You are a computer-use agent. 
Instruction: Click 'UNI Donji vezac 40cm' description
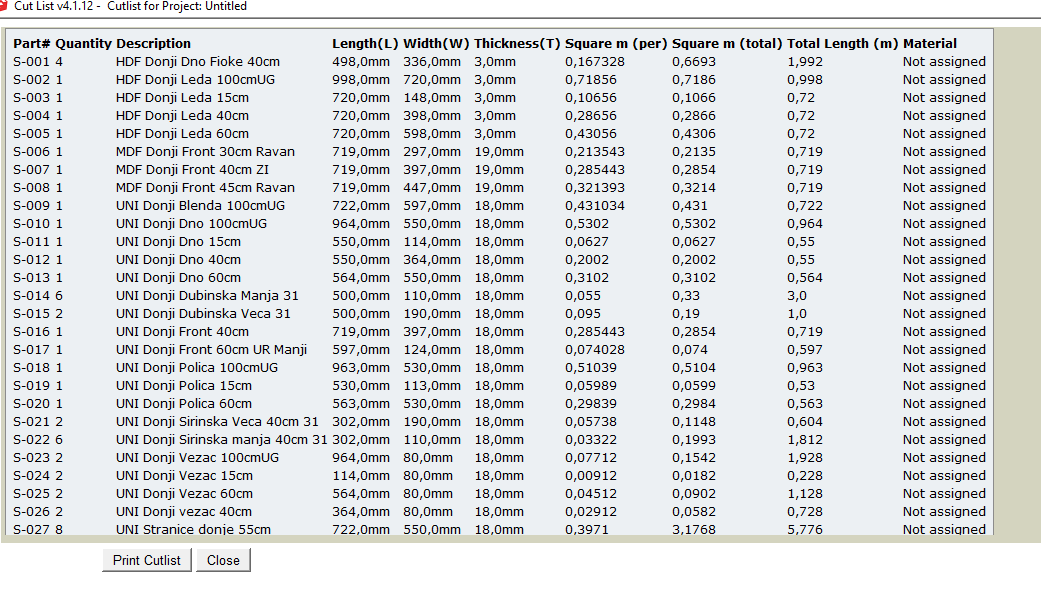(184, 511)
